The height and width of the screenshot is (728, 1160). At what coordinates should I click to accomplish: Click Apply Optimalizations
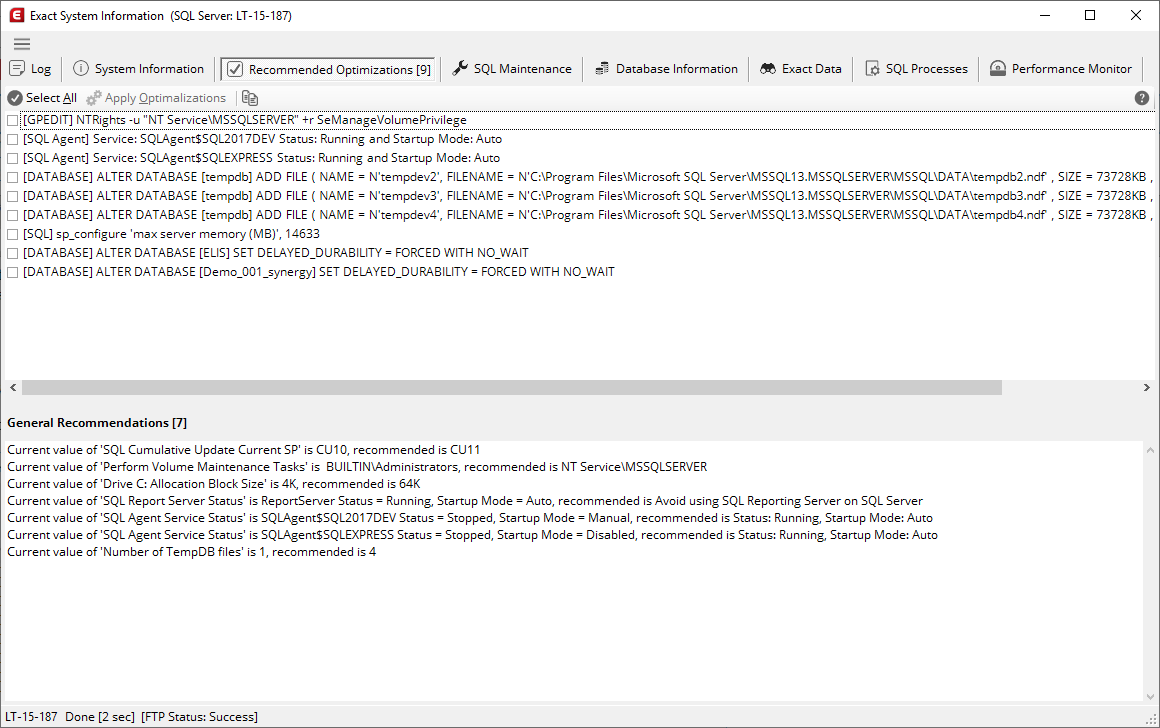point(156,97)
